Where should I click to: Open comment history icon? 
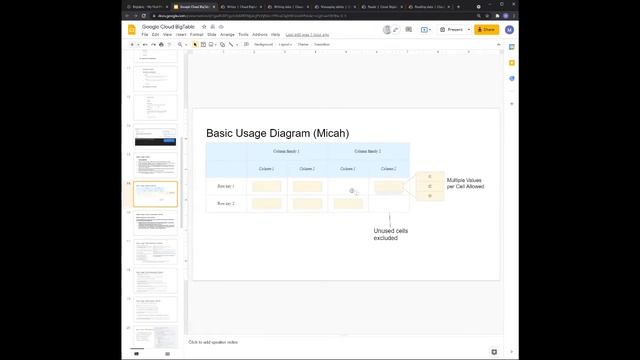click(409, 29)
